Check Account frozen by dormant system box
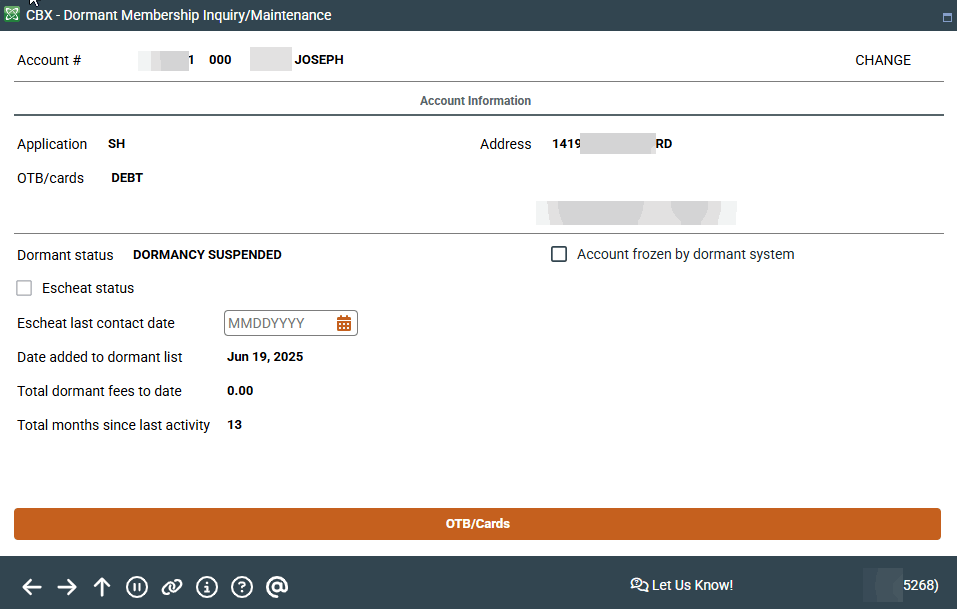The width and height of the screenshot is (957, 609). [559, 254]
